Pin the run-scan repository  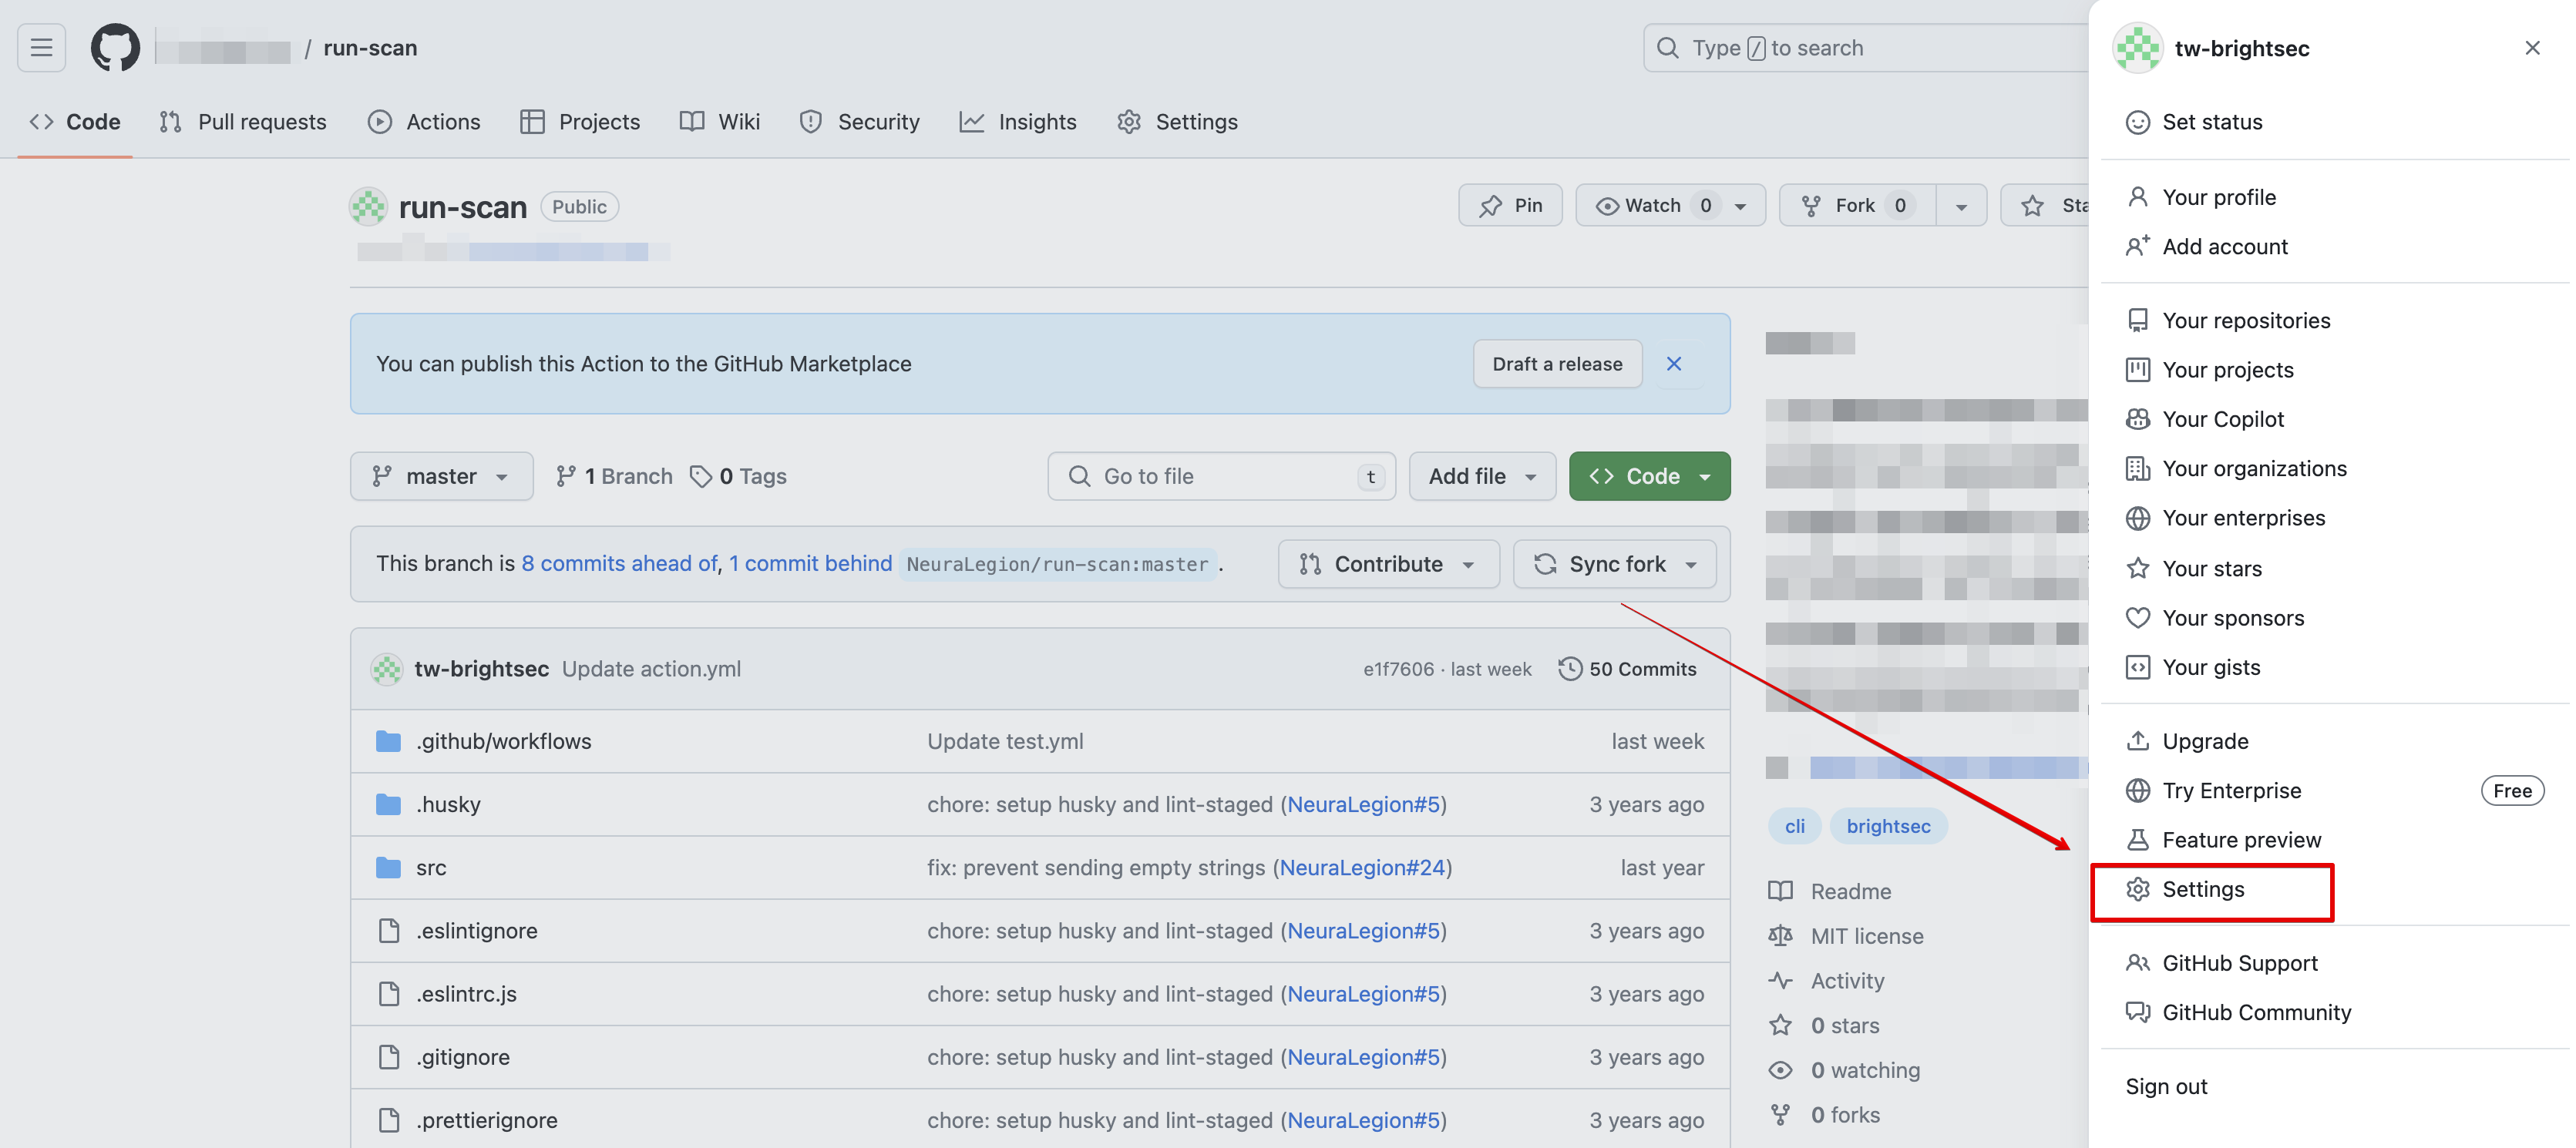[1510, 206]
